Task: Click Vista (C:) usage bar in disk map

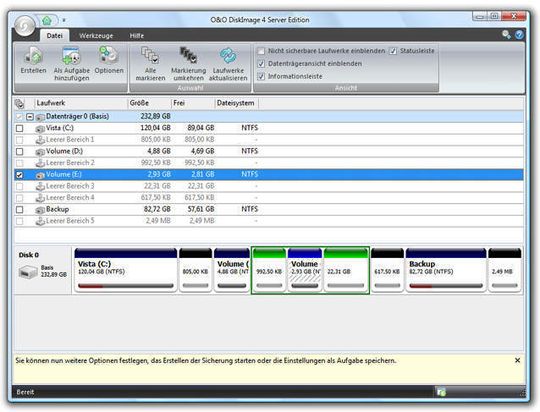Action: pyautogui.click(x=126, y=286)
